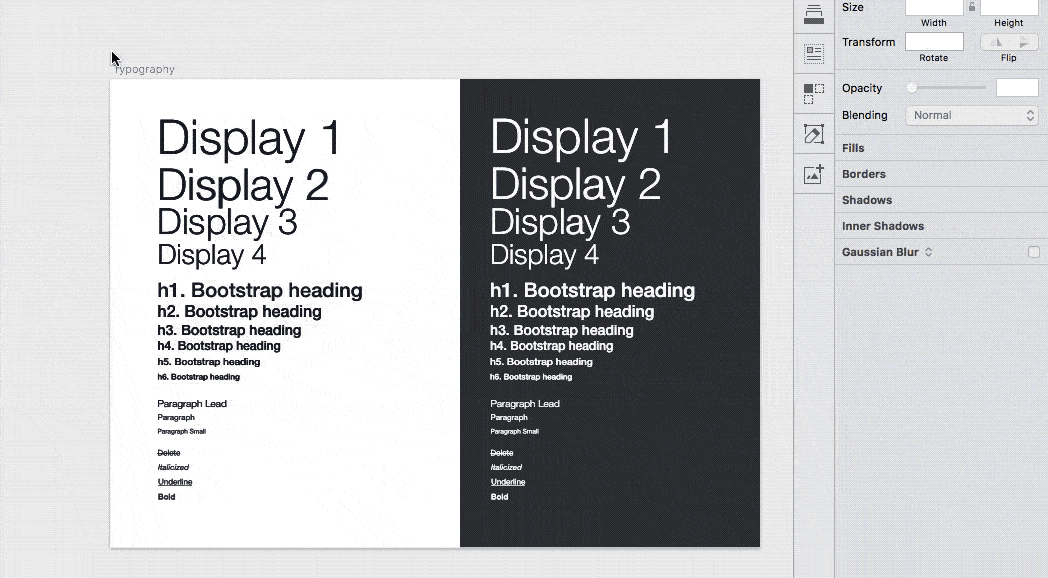Expand the Borders section
This screenshot has width=1048, height=578.
pos(864,174)
